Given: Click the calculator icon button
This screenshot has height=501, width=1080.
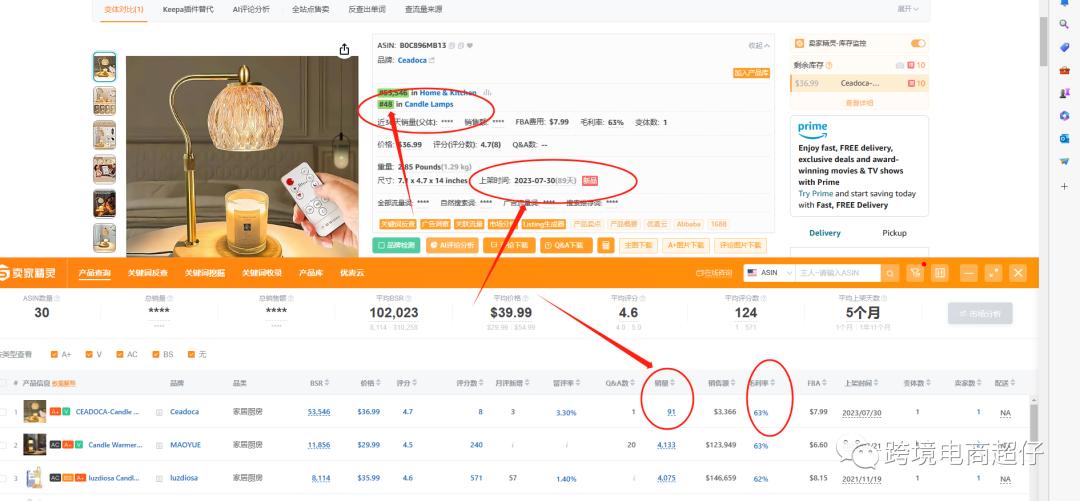Looking at the screenshot, I should tap(606, 245).
